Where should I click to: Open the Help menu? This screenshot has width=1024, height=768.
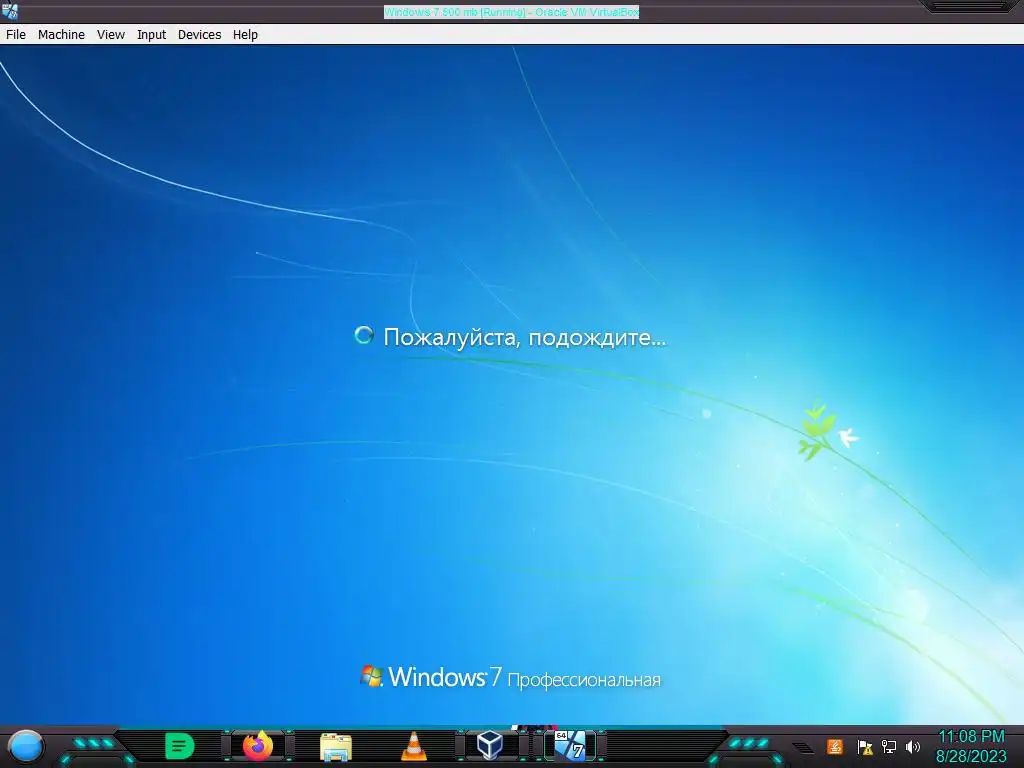(246, 35)
